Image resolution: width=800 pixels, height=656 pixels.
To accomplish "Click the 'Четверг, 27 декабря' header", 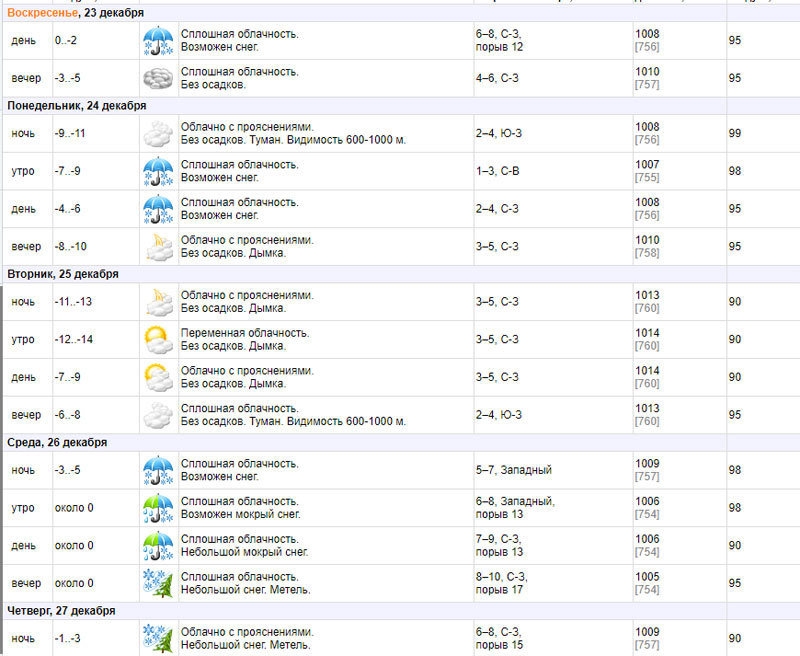I will [x=61, y=611].
